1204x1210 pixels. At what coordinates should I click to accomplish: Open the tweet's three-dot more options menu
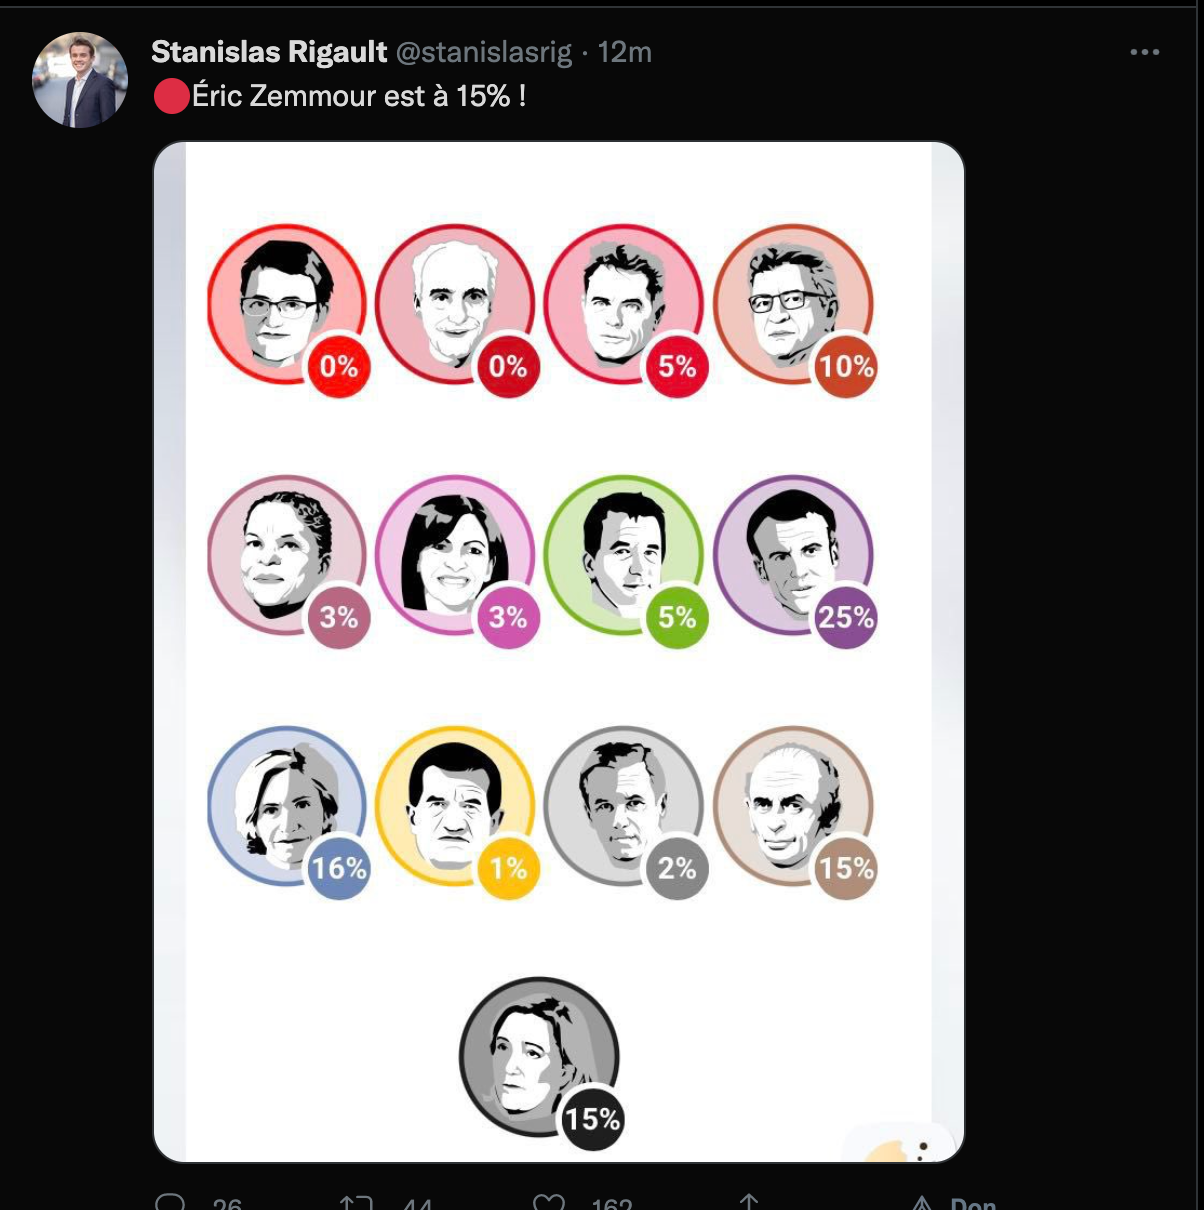1144,52
